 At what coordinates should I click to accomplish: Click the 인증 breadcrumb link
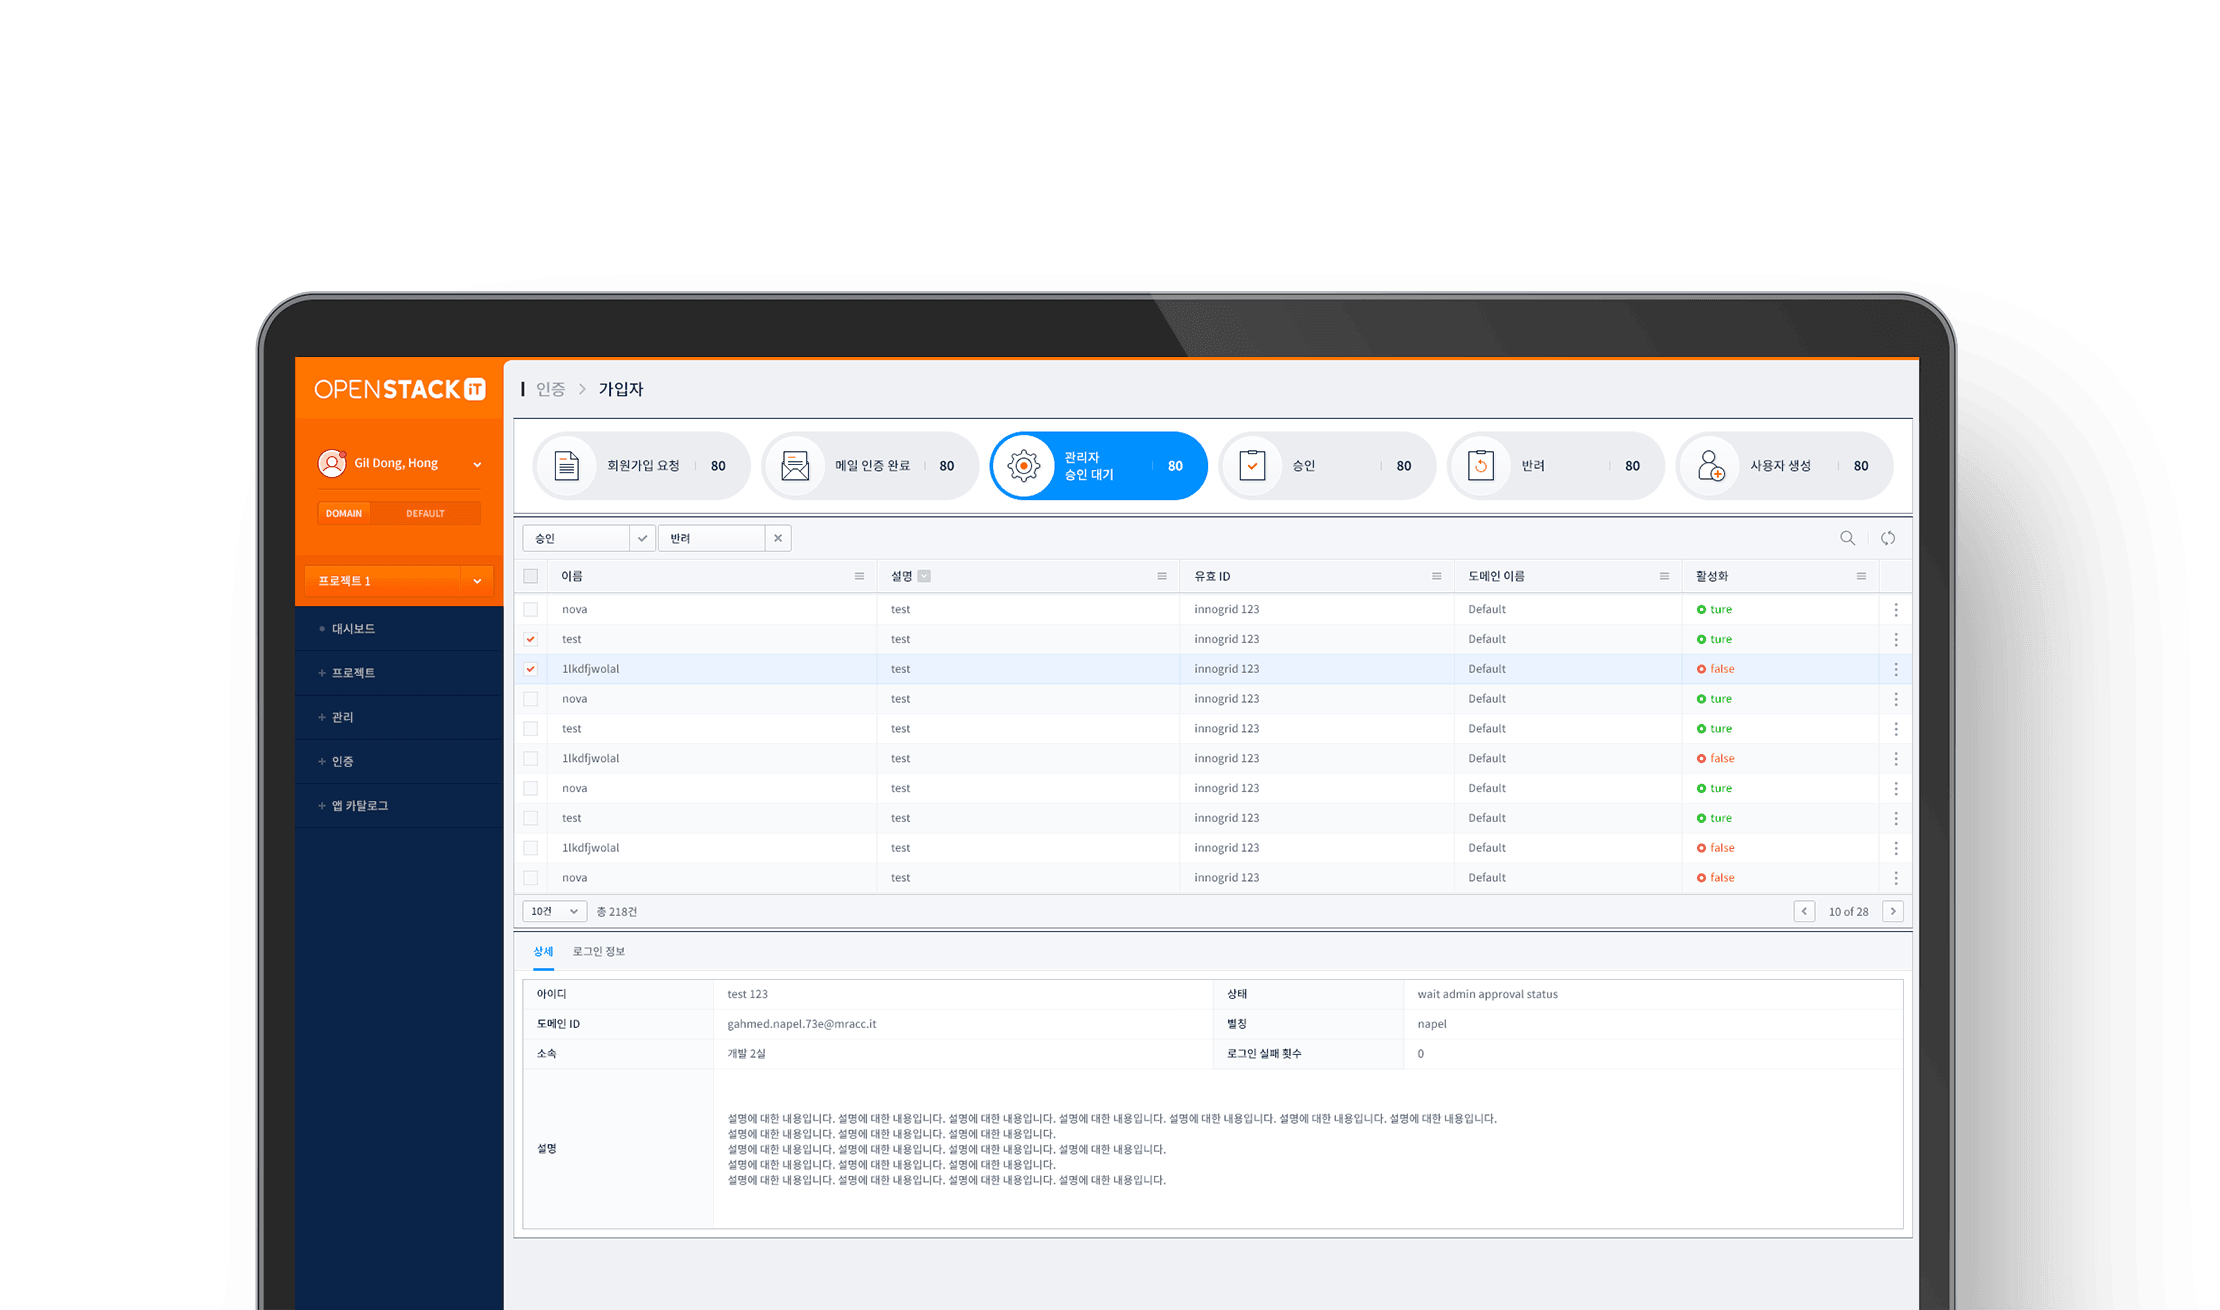pos(550,389)
